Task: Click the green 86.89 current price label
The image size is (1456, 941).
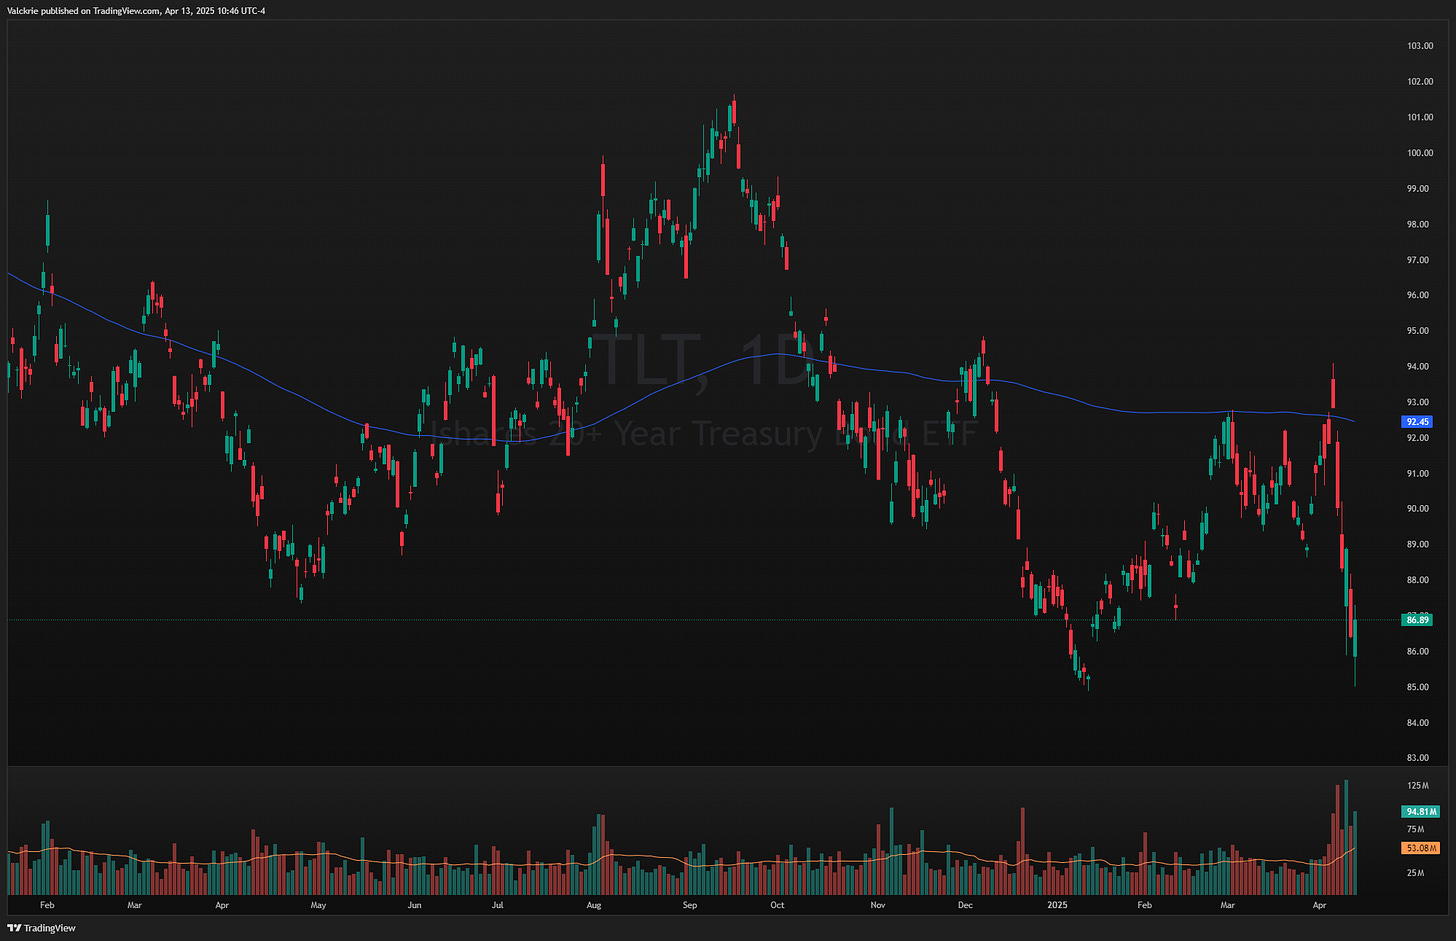Action: pos(1418,620)
